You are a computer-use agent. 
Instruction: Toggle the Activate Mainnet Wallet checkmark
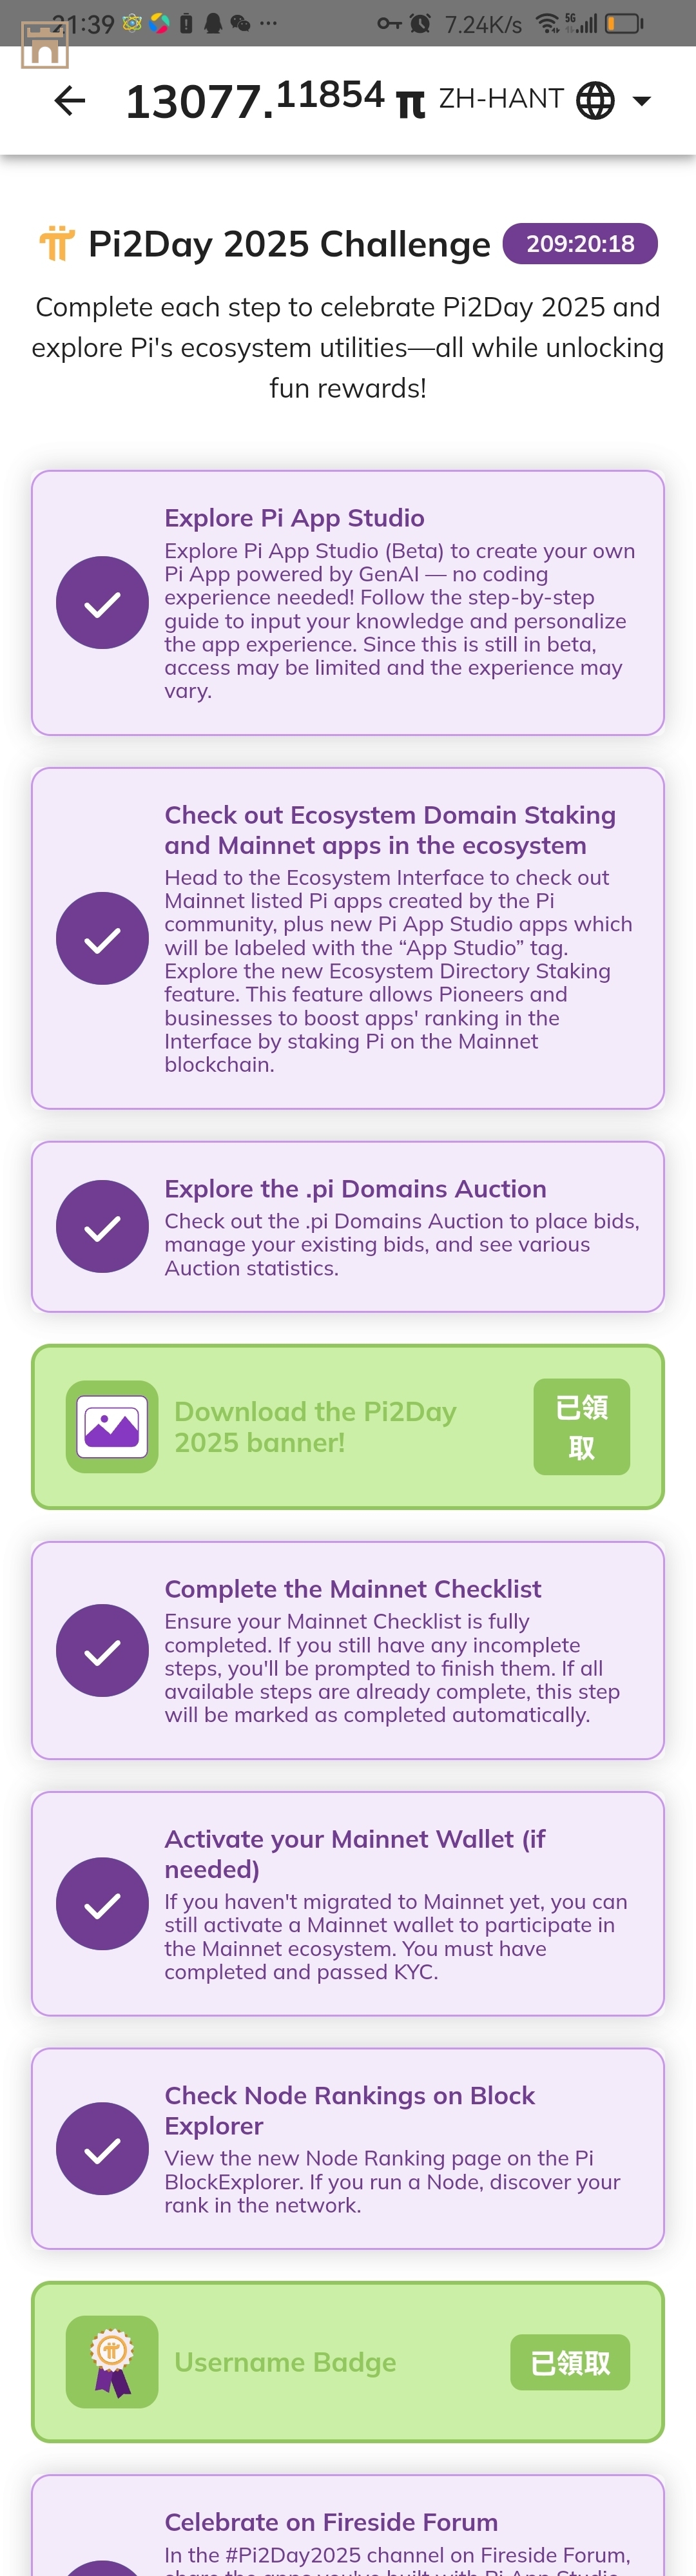pyautogui.click(x=102, y=1904)
